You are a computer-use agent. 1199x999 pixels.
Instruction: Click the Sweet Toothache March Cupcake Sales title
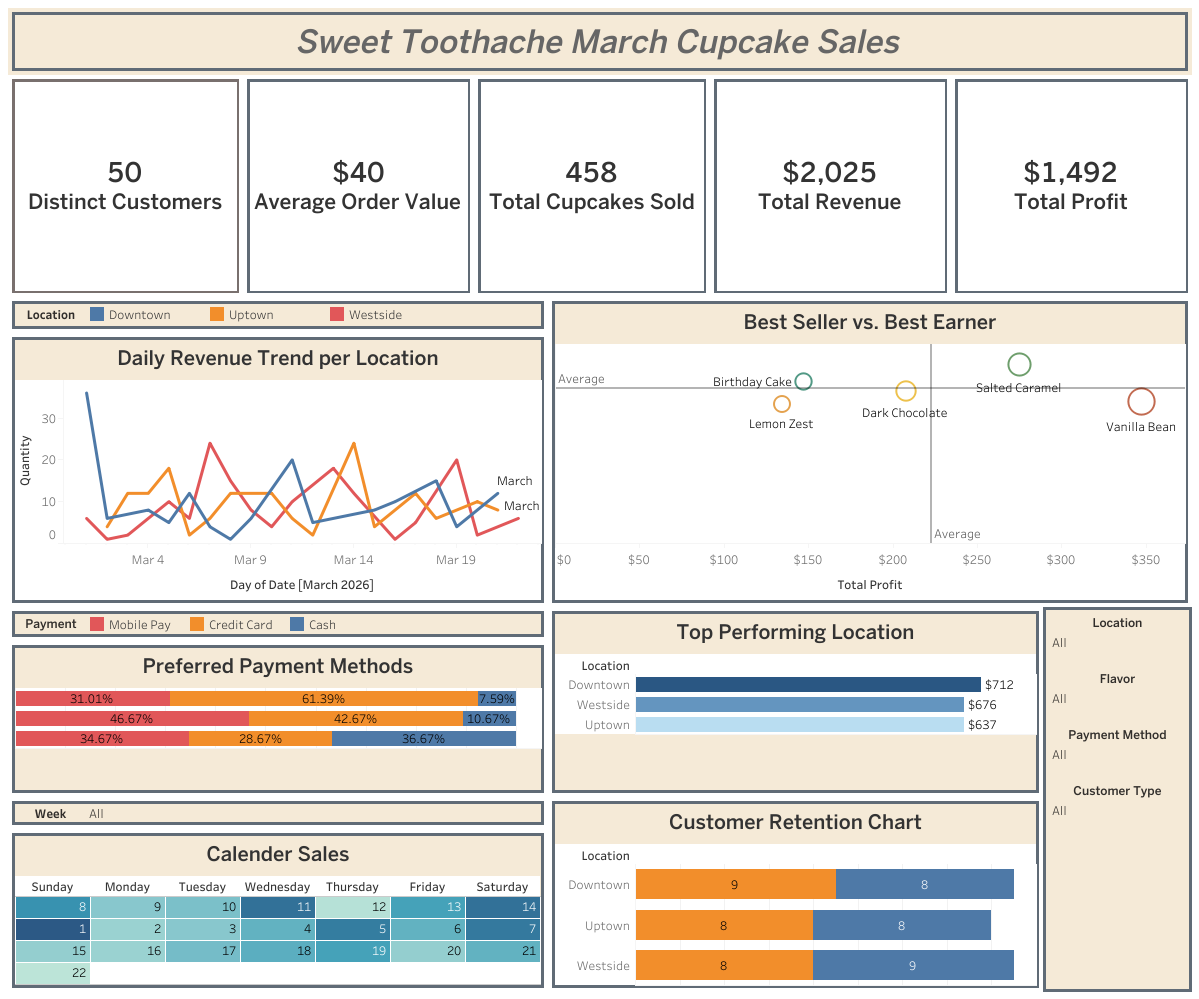(599, 41)
